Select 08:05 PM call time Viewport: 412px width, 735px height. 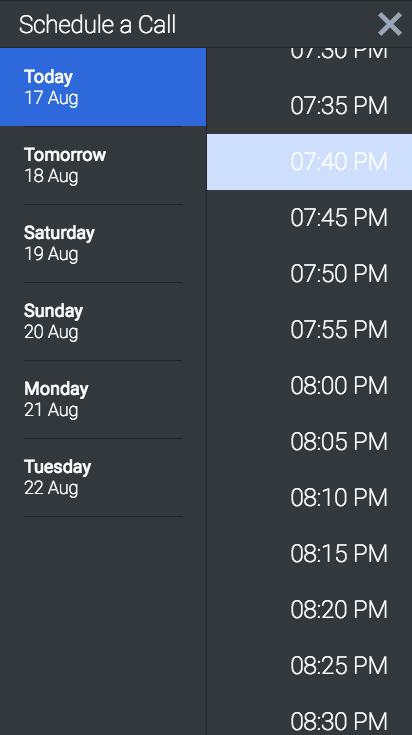coord(309,442)
